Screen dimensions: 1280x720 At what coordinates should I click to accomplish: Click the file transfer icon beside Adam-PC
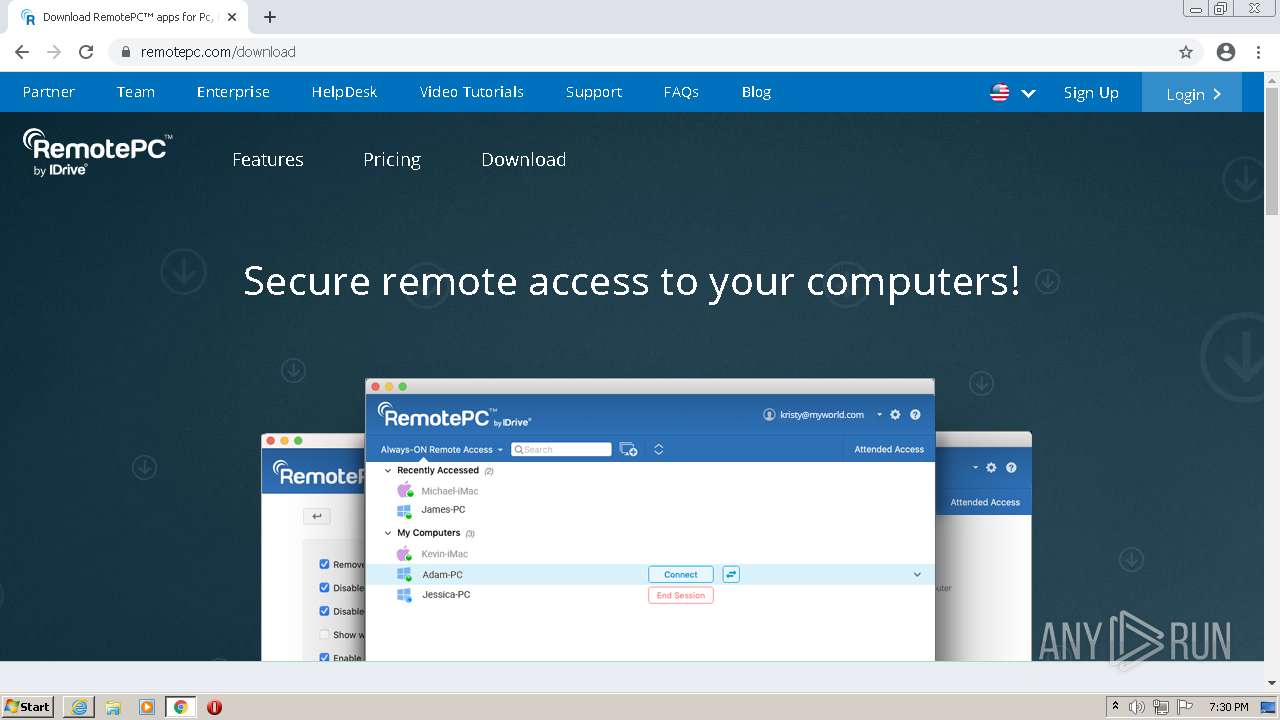(731, 575)
